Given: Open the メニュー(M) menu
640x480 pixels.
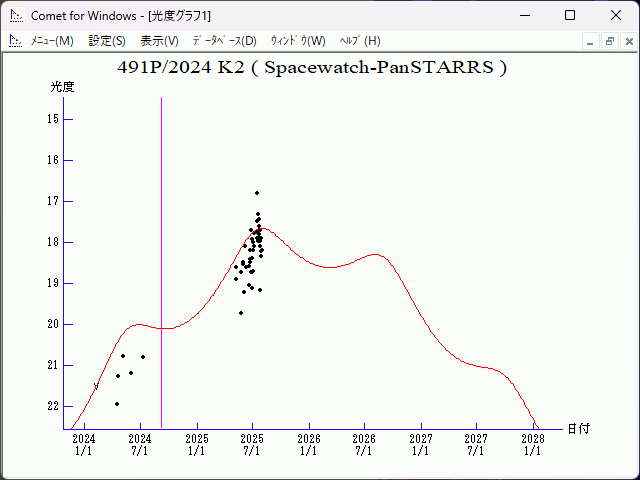Looking at the screenshot, I should [x=52, y=41].
